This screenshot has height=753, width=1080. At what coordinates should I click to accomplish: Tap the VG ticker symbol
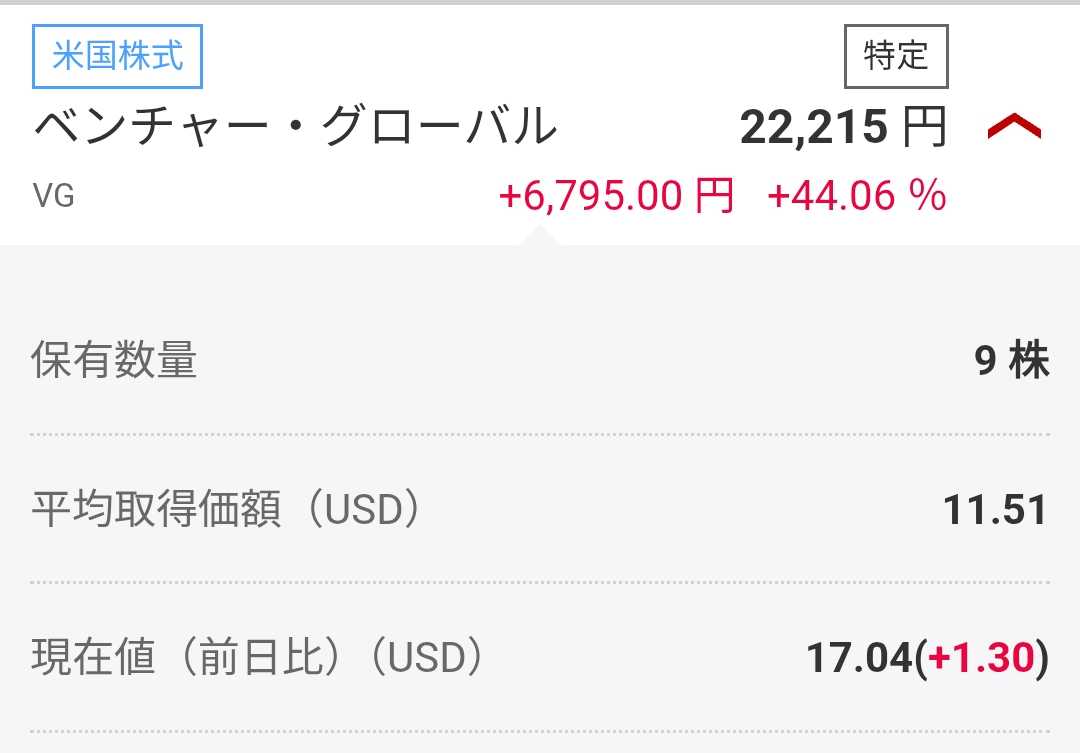tap(54, 196)
